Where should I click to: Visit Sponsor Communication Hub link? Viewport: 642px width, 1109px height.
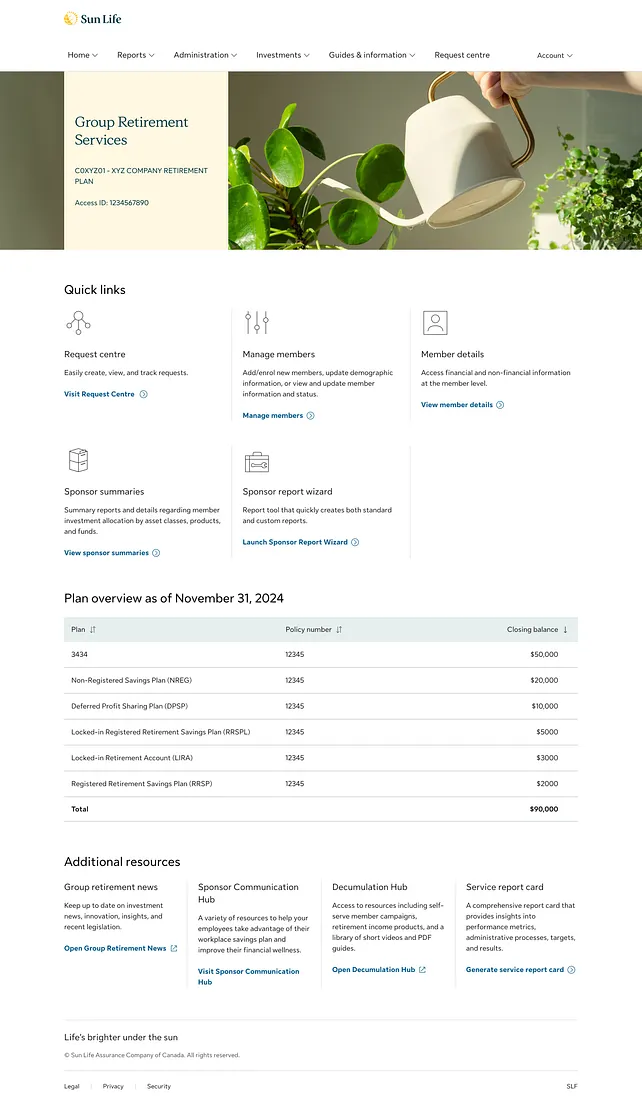pyautogui.click(x=248, y=977)
